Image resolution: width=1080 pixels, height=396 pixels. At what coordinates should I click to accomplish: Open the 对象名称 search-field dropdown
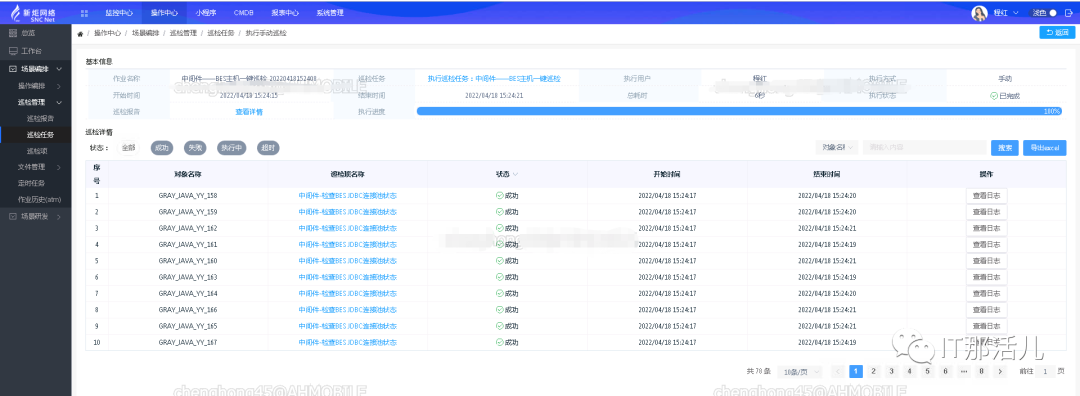837,147
